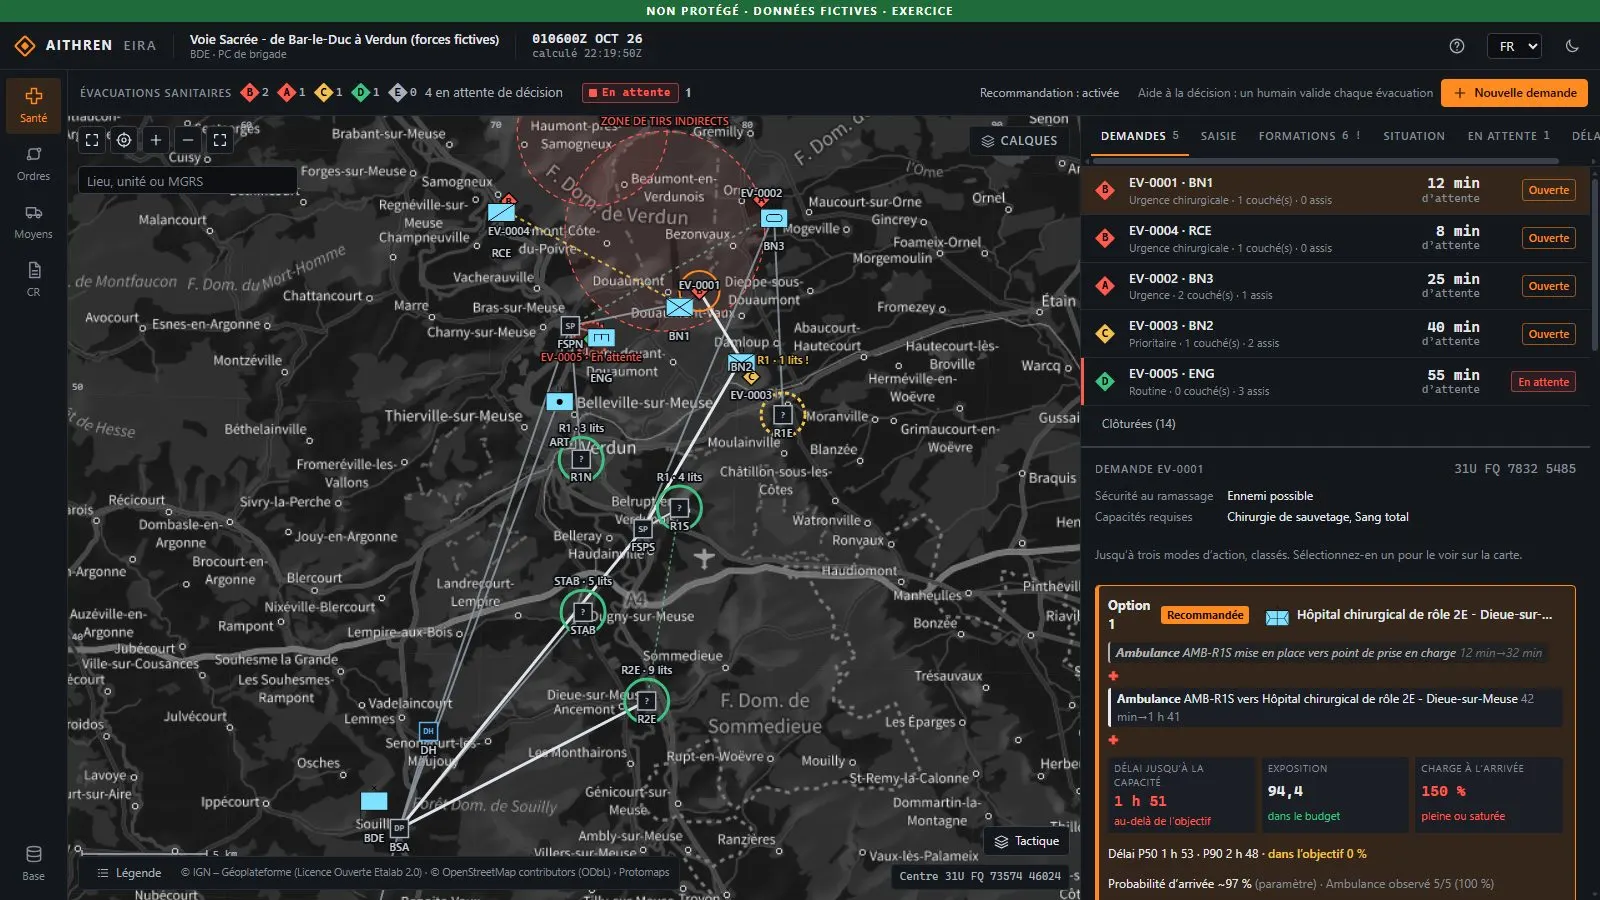
Task: Click the AITHREN logo icon
Action: click(x=25, y=46)
